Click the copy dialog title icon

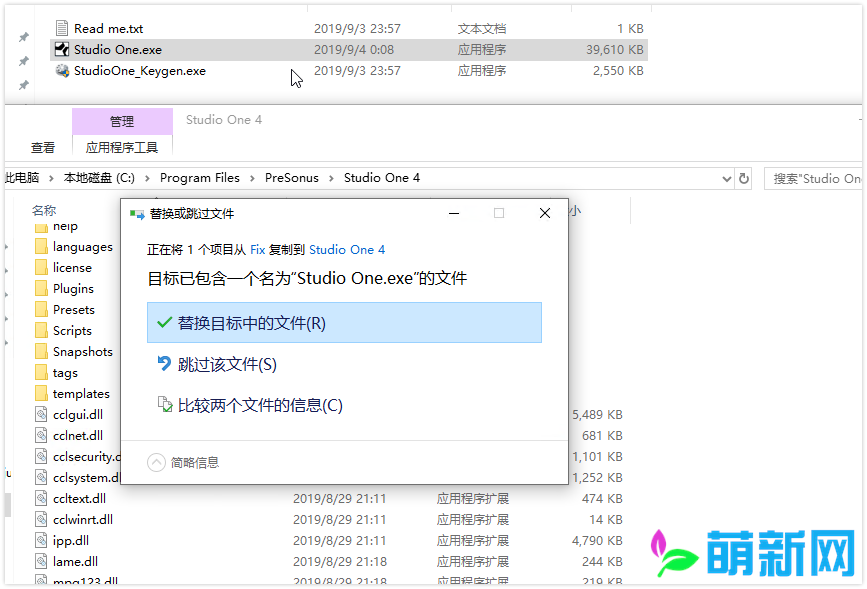tap(137, 213)
